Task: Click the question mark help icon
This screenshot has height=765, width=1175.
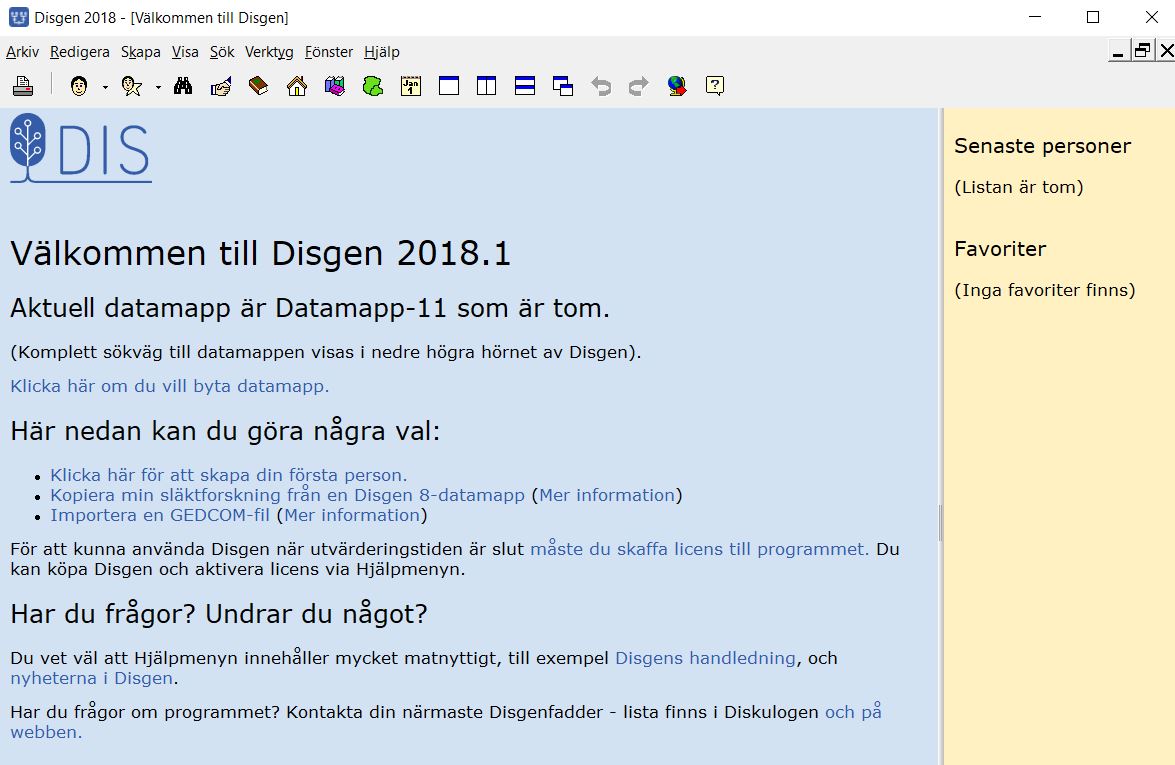Action: point(715,86)
